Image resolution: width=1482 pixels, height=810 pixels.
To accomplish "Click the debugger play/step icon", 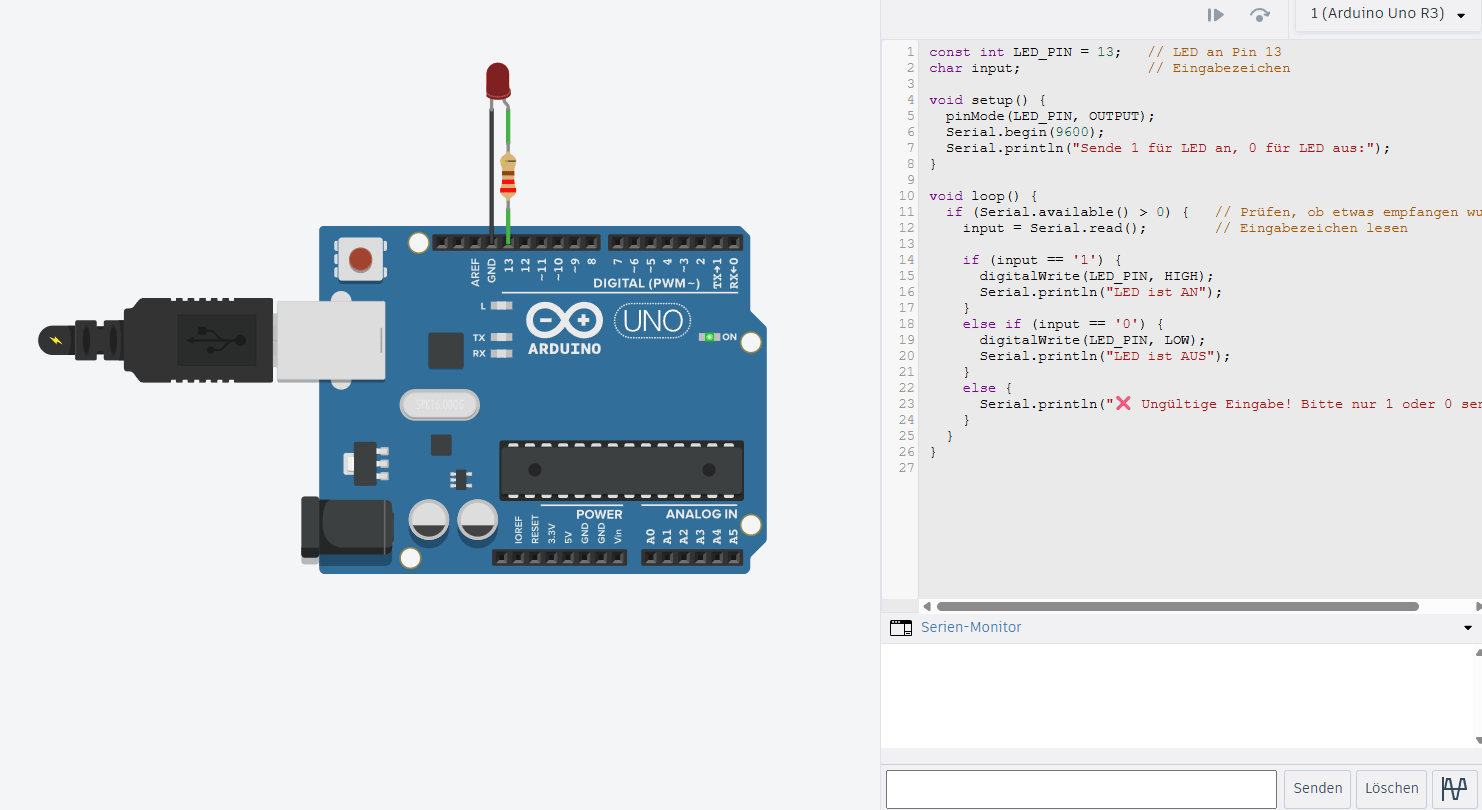I will [1216, 15].
